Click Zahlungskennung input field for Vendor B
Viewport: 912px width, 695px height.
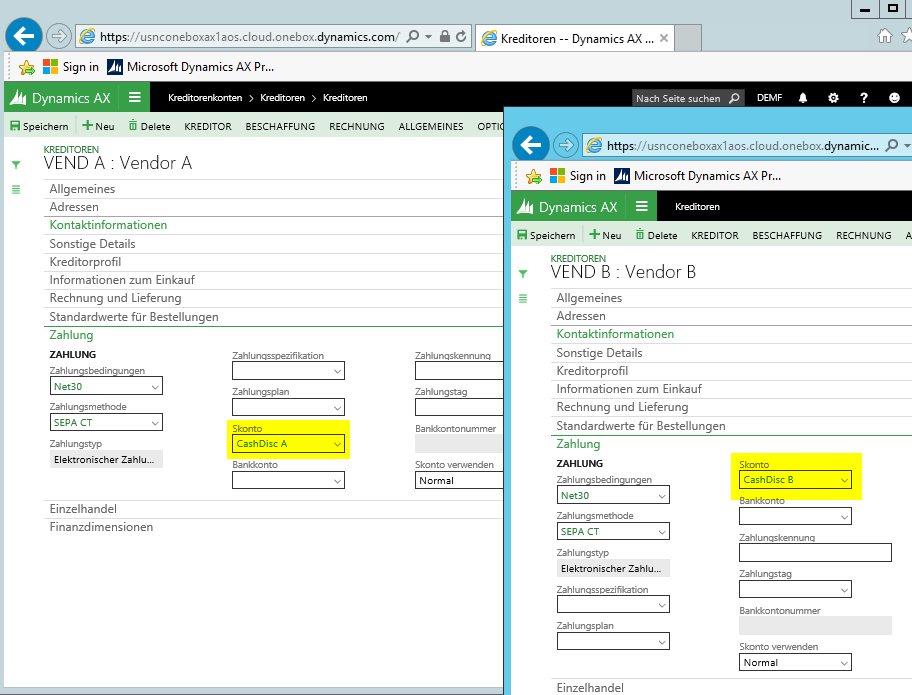tap(814, 553)
